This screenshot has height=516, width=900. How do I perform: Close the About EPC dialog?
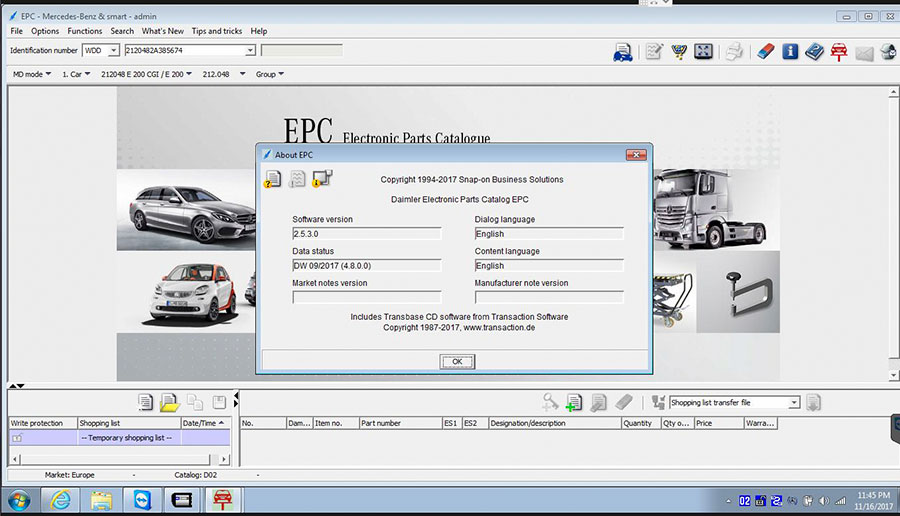636,154
